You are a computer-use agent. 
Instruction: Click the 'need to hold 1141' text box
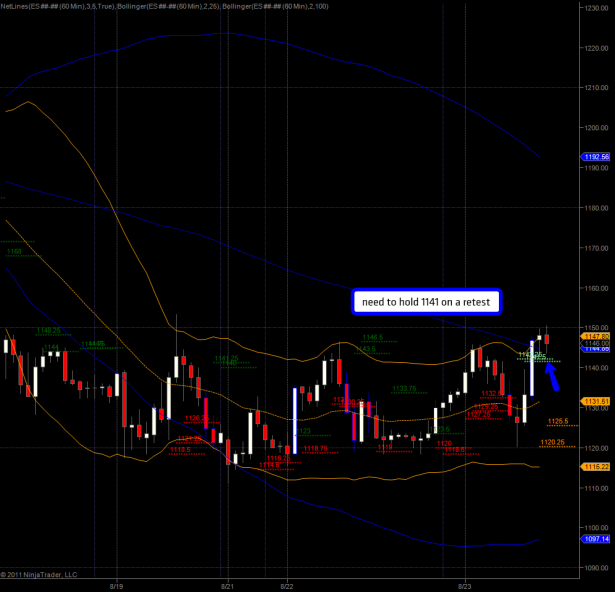(x=426, y=301)
